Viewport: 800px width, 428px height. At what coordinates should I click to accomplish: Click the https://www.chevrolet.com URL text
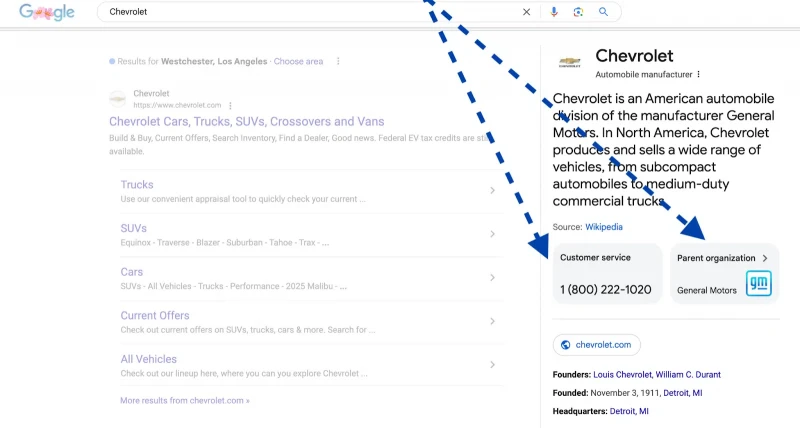178,106
